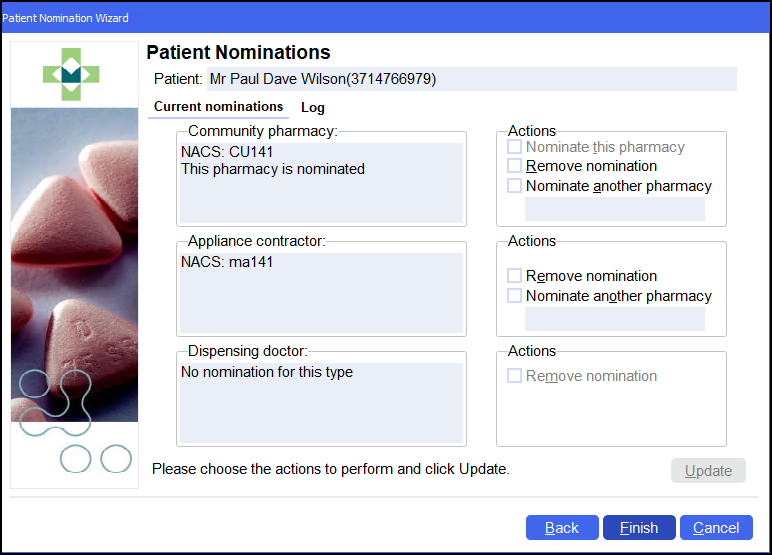The width and height of the screenshot is (772, 555).
Task: Select the Appliance contractor details box
Action: (x=321, y=293)
